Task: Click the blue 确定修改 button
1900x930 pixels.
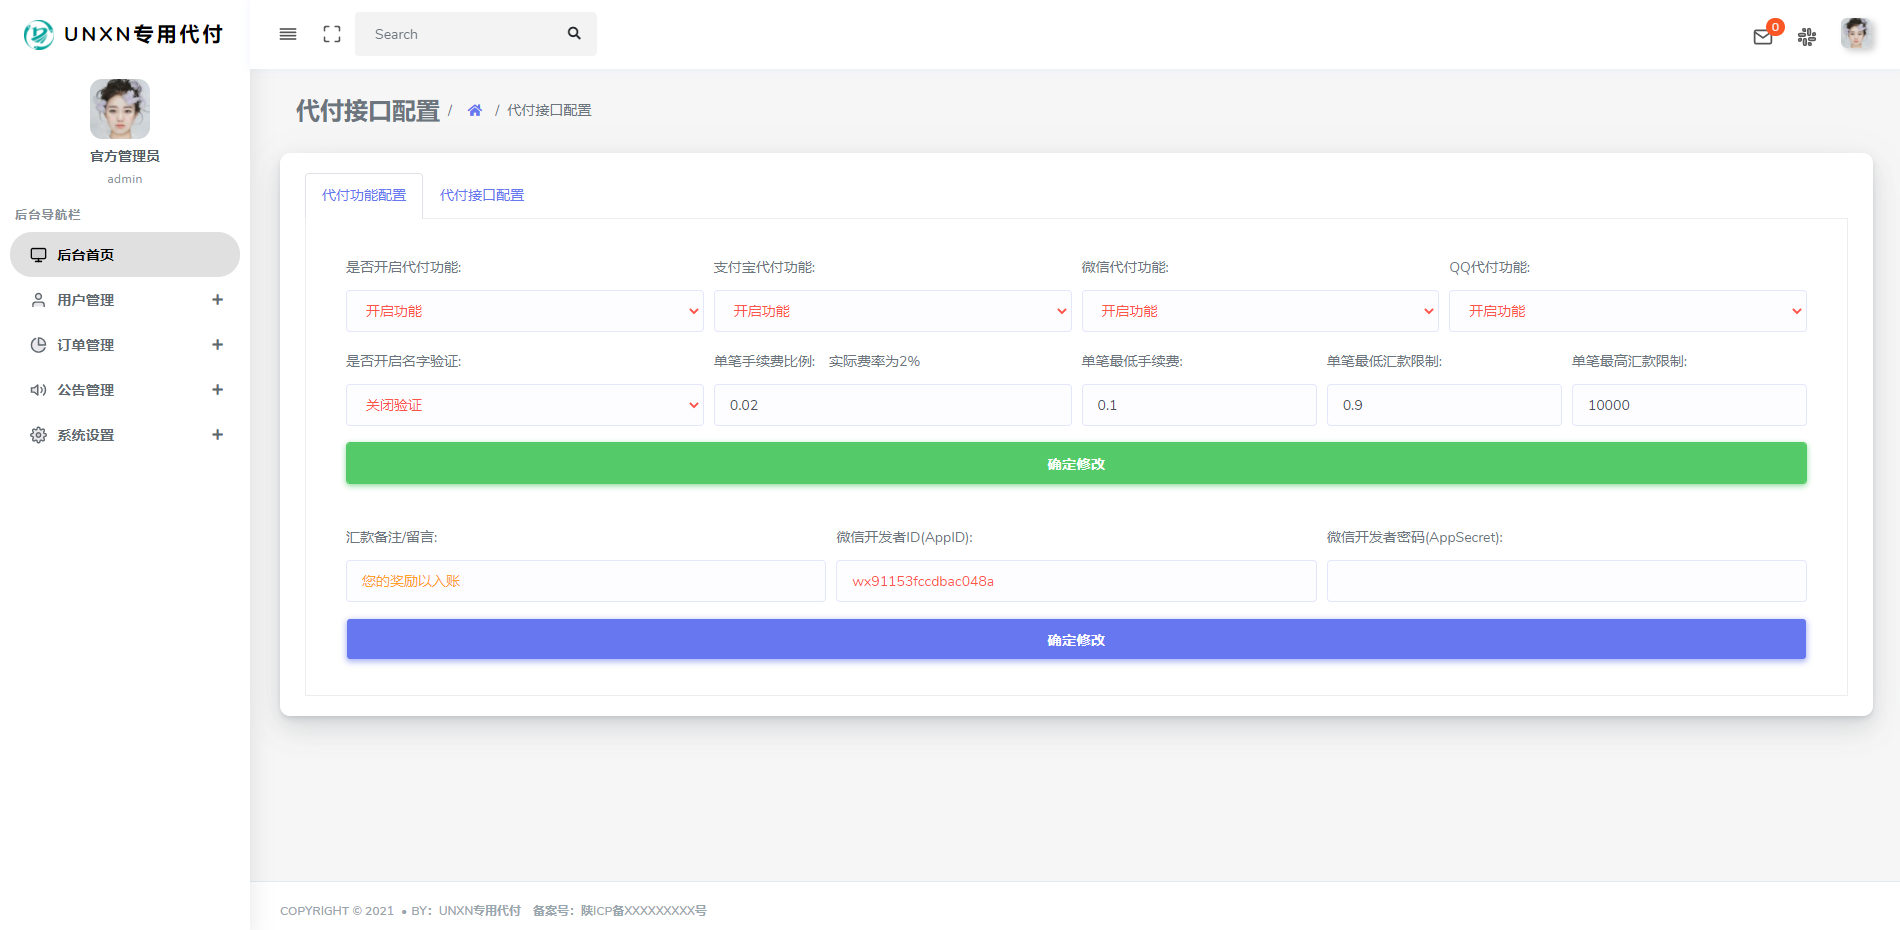Action: click(1076, 640)
